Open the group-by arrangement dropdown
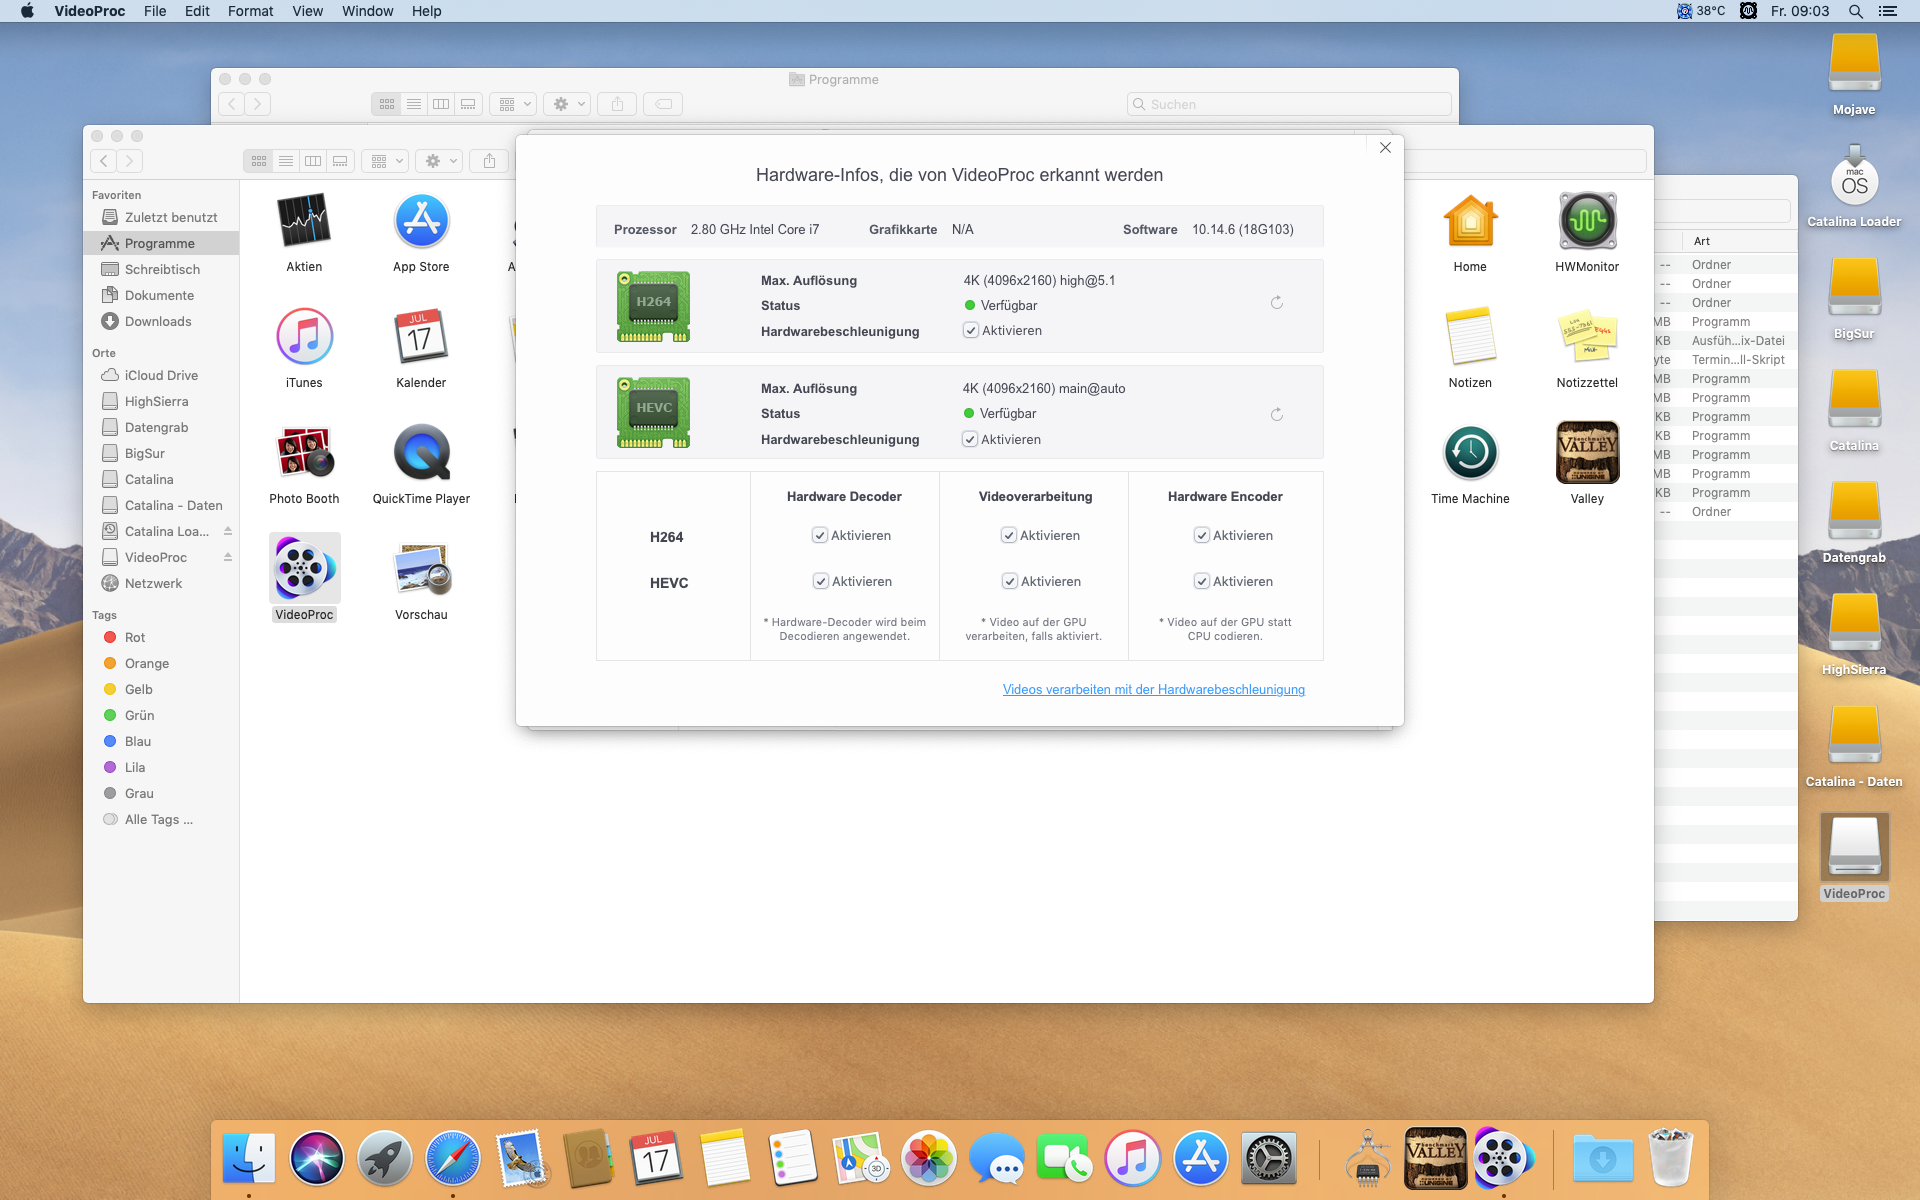The image size is (1920, 1200). point(386,161)
